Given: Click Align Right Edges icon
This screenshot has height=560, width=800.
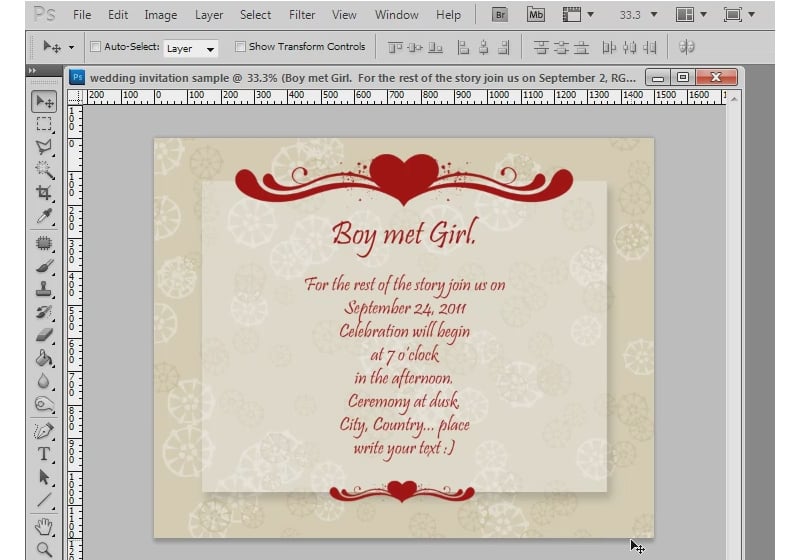Looking at the screenshot, I should point(504,47).
